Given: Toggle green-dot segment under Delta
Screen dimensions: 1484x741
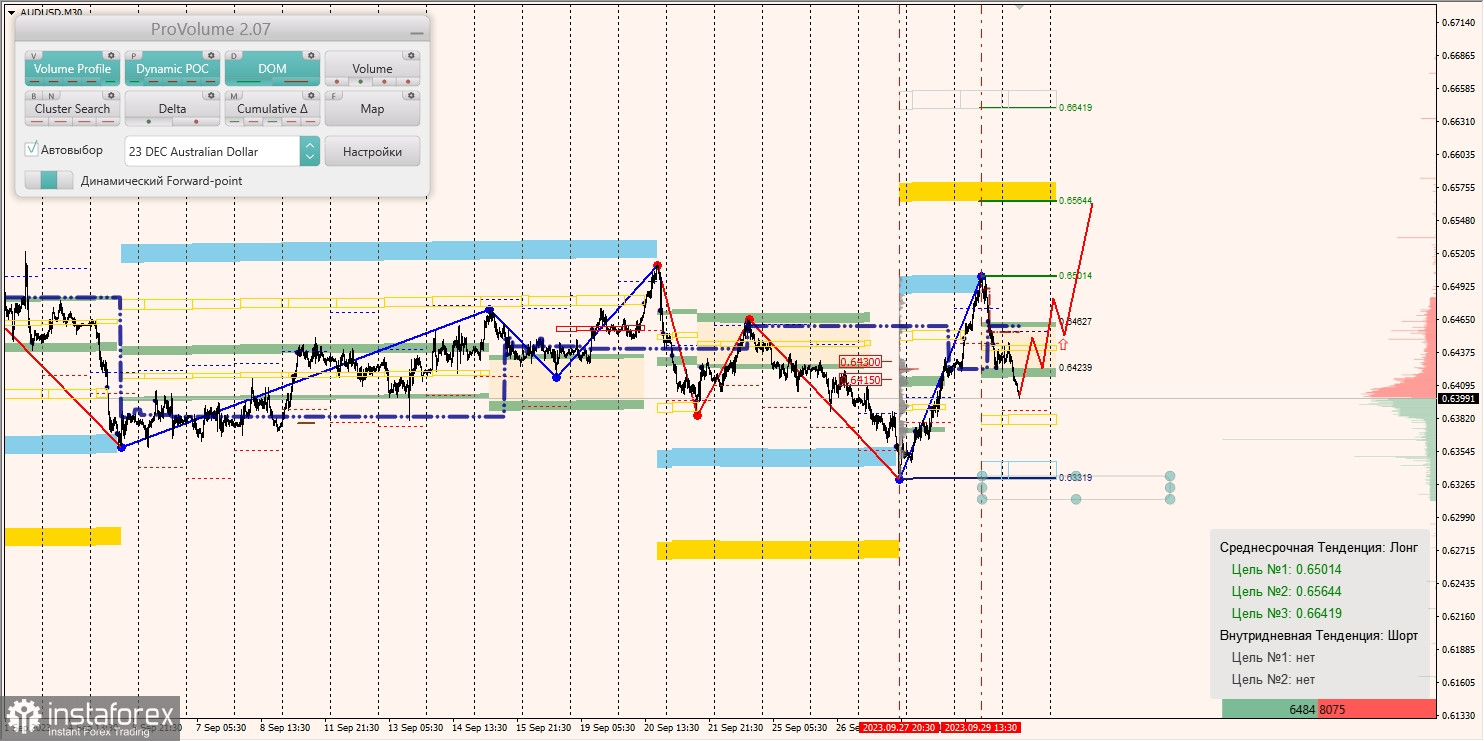Looking at the screenshot, I should click(149, 122).
